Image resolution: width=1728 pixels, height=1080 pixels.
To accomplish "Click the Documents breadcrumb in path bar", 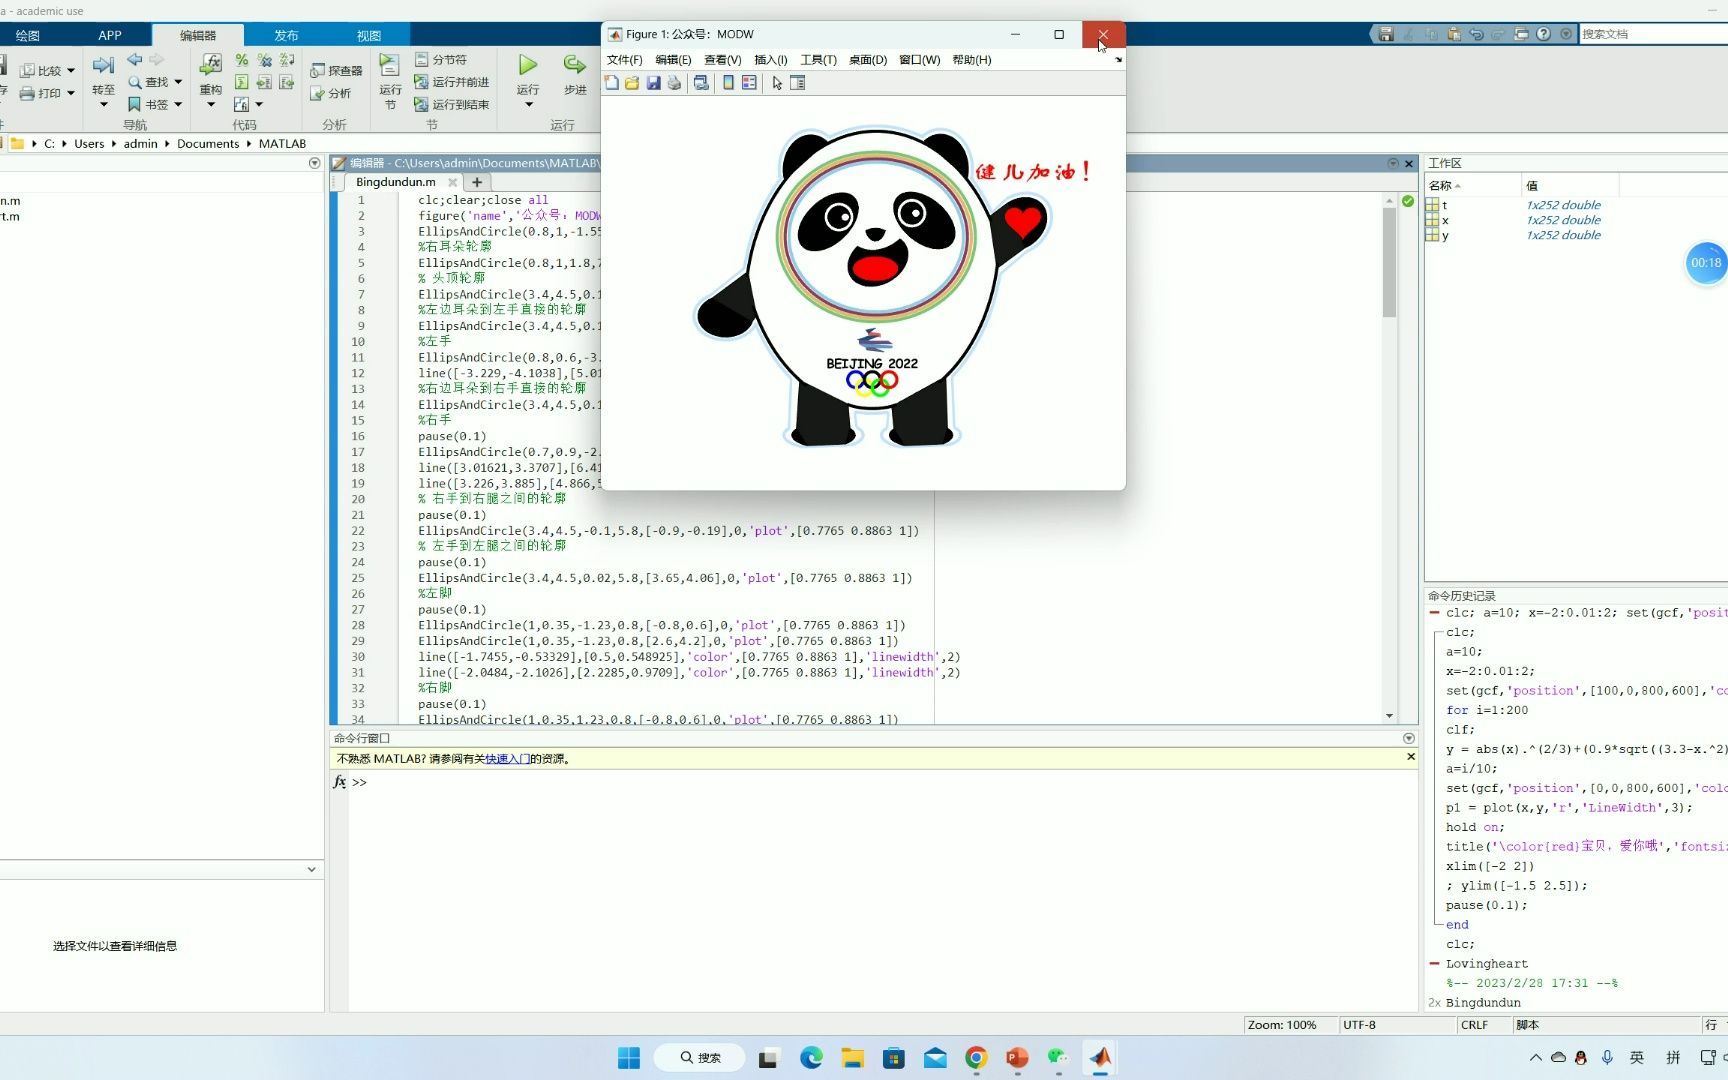I will click(208, 144).
